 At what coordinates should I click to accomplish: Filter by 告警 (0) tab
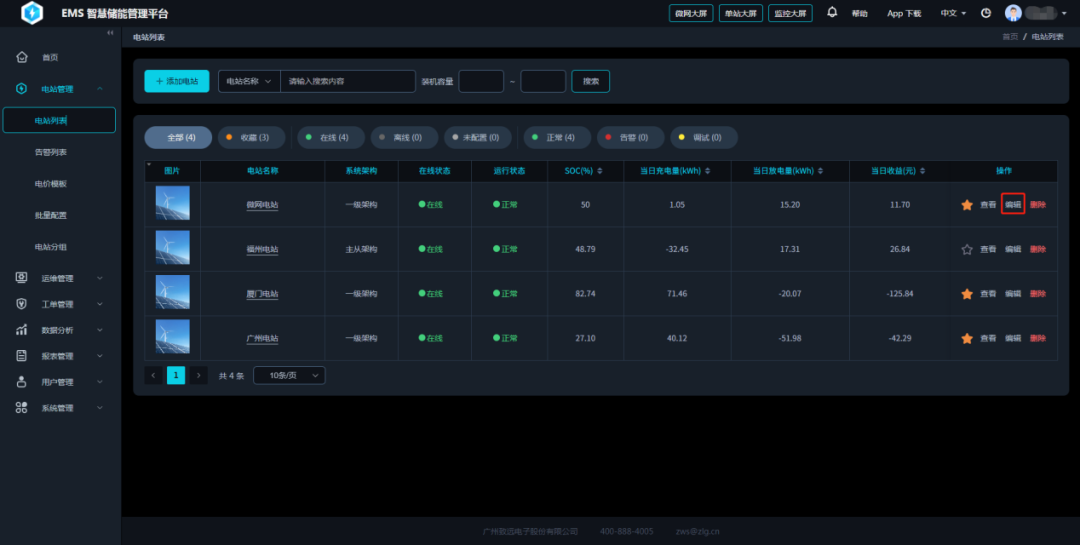tap(631, 138)
